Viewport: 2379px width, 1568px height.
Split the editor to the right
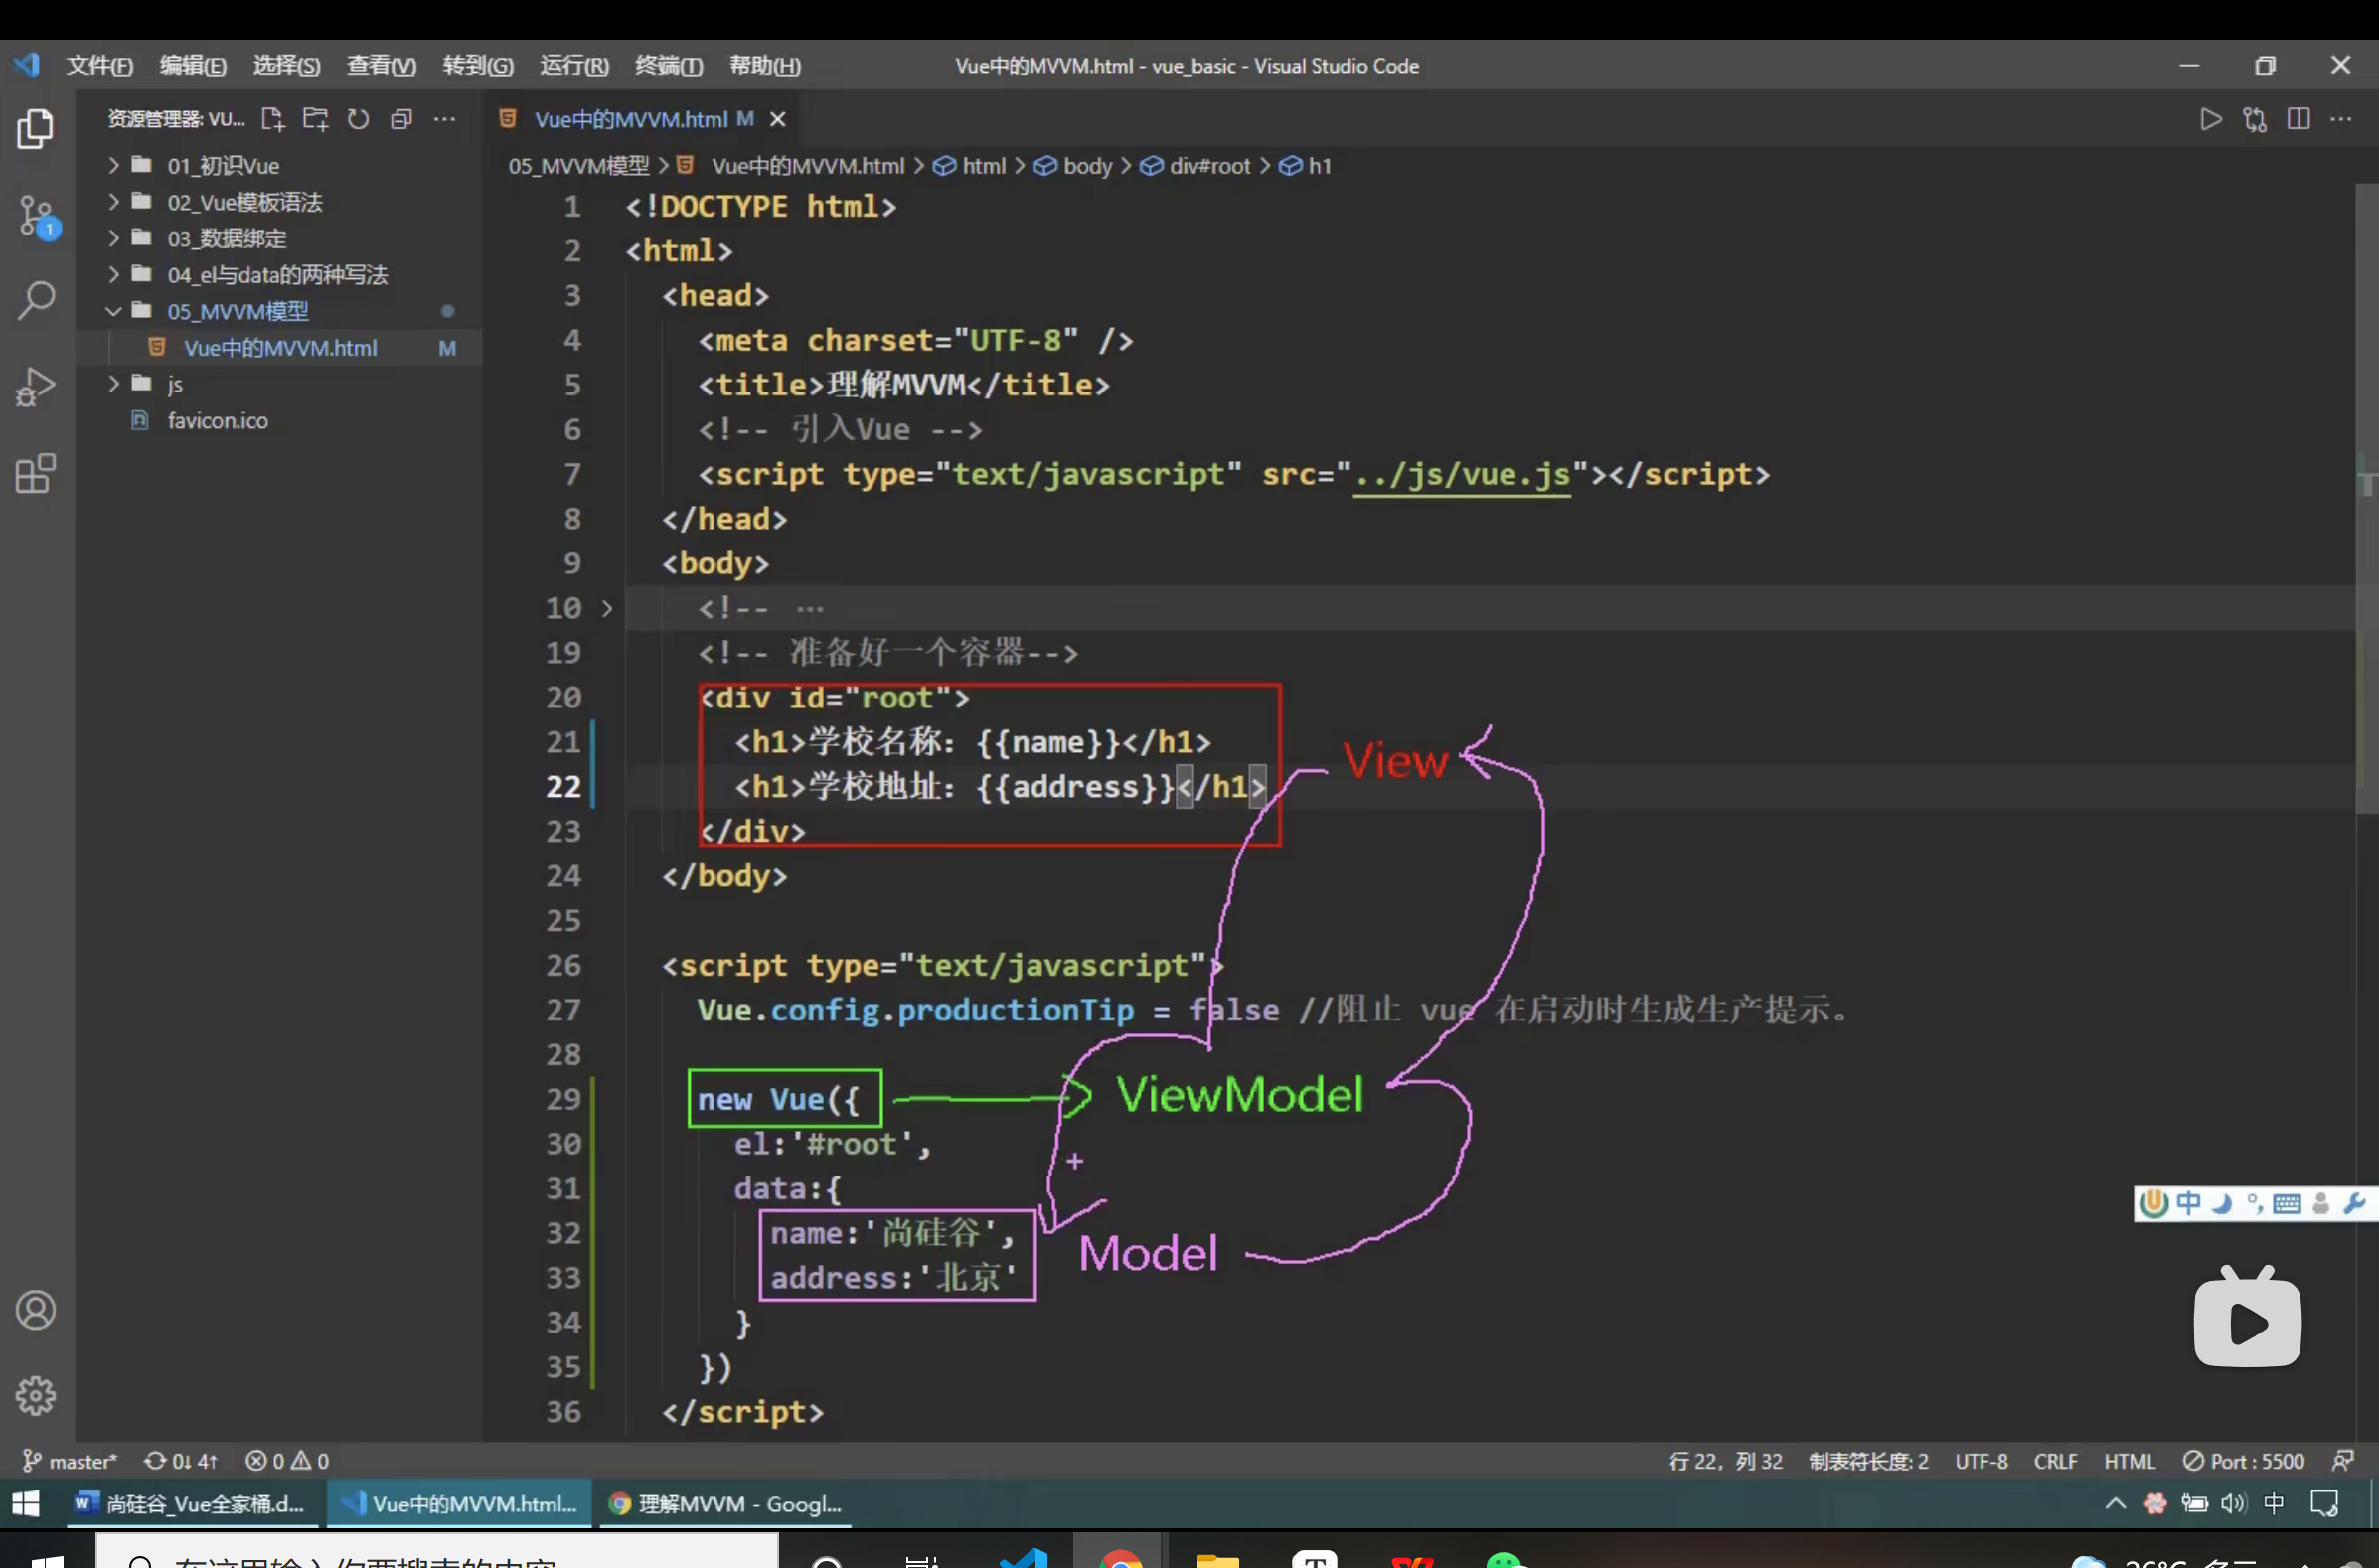point(2299,120)
